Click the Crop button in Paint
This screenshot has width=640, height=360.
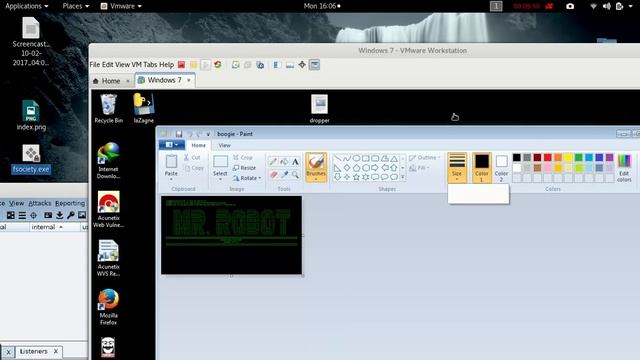pos(243,158)
